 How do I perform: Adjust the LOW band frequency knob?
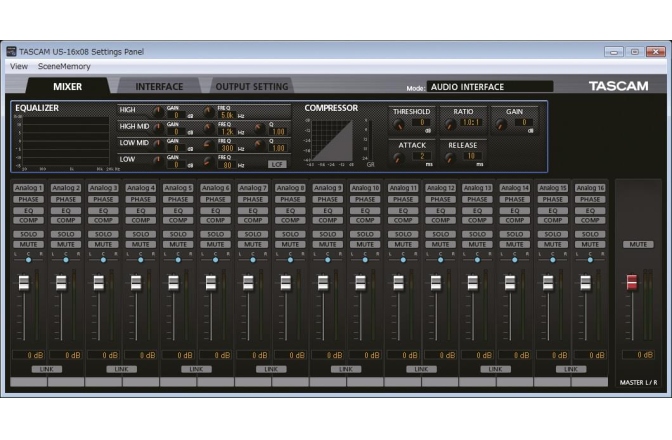(209, 161)
